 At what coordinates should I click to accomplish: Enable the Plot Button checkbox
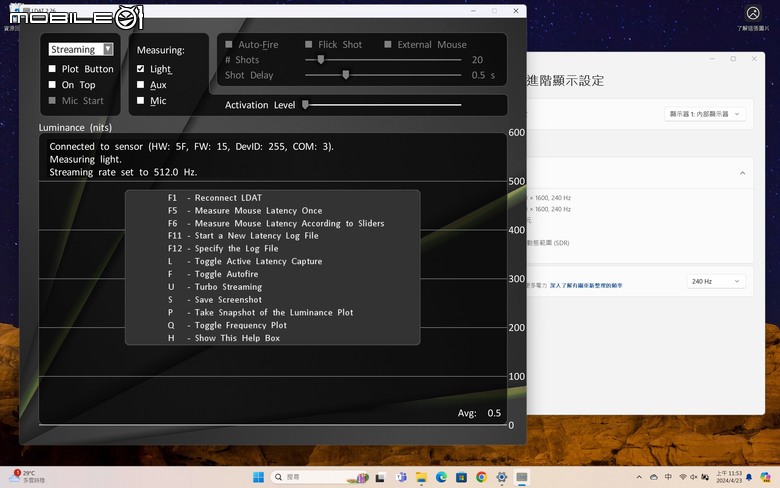pos(52,69)
